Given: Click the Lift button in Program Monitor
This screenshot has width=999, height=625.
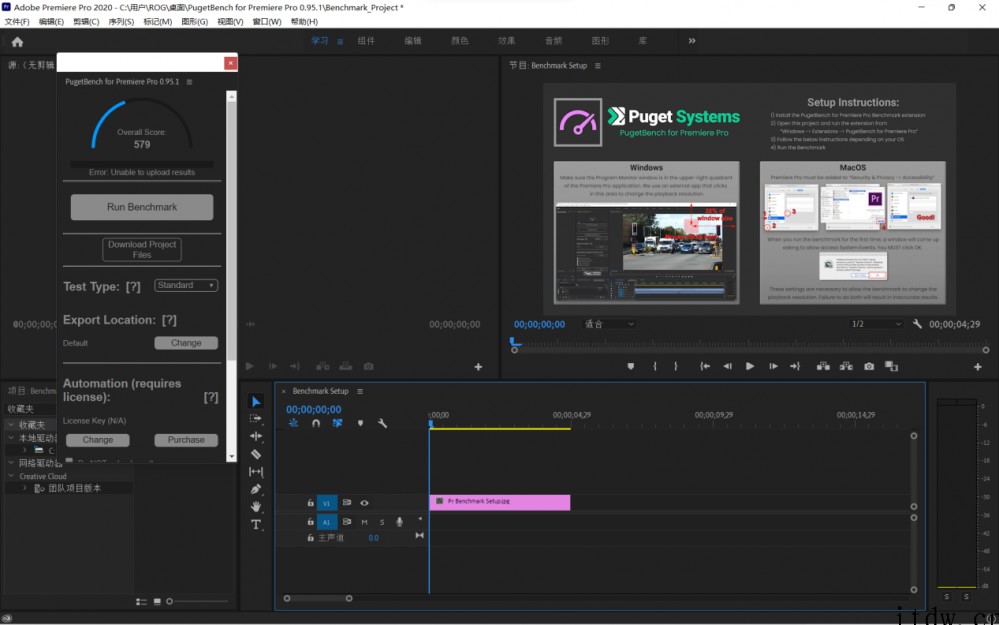Looking at the screenshot, I should pyautogui.click(x=823, y=366).
